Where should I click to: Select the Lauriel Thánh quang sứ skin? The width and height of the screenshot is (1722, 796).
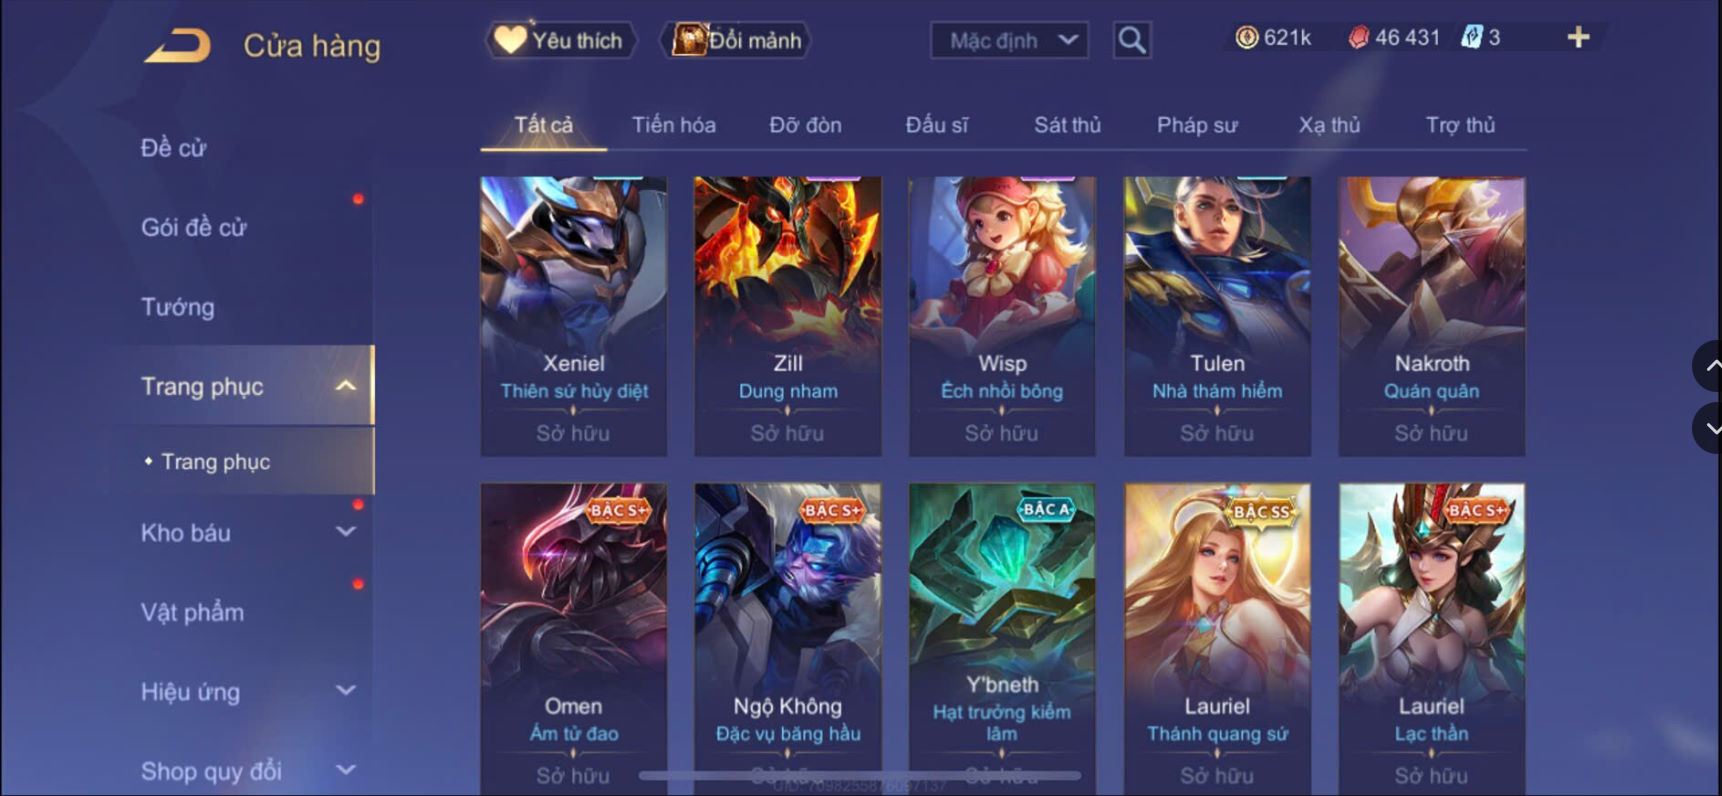(x=1217, y=638)
